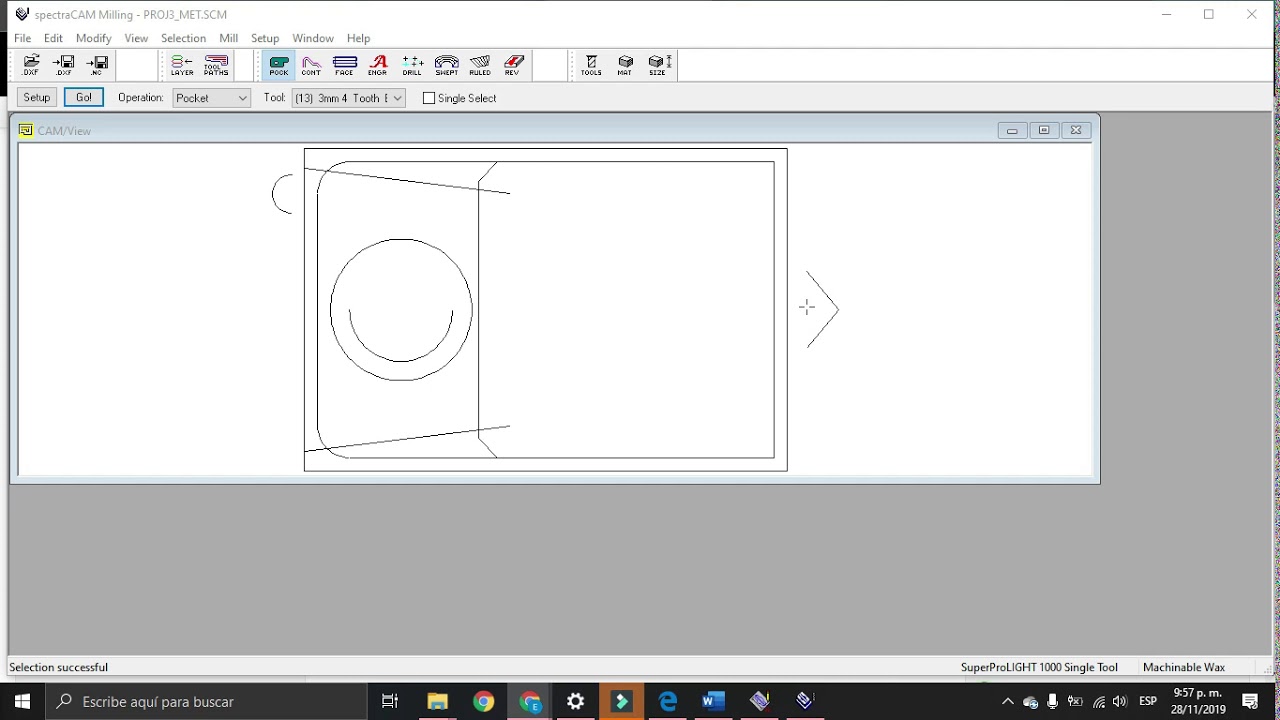Image resolution: width=1280 pixels, height=720 pixels.
Task: Open the stock Size icon
Action: (658, 66)
